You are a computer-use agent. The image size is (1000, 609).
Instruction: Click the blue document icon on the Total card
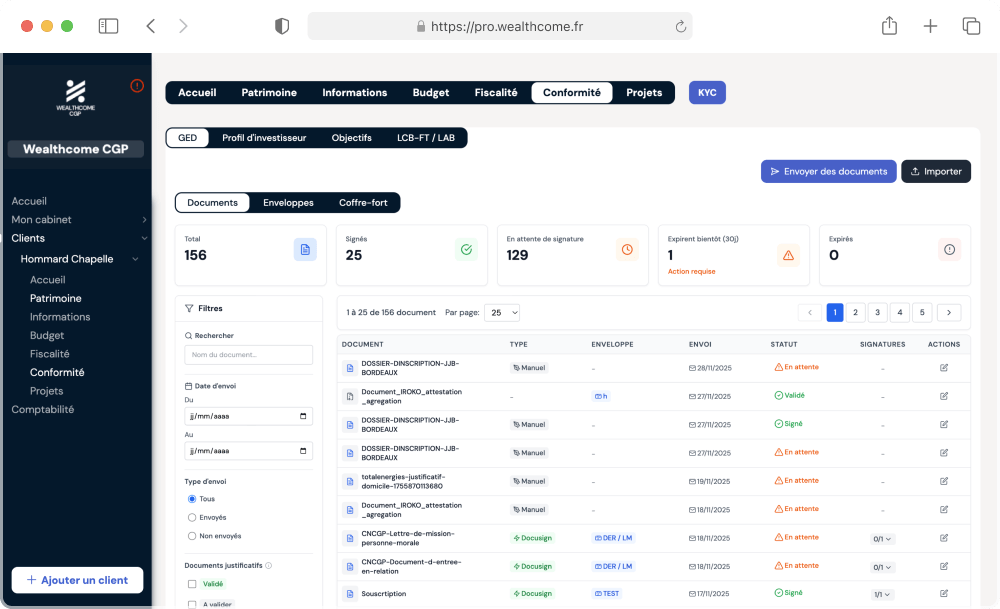[x=304, y=249]
